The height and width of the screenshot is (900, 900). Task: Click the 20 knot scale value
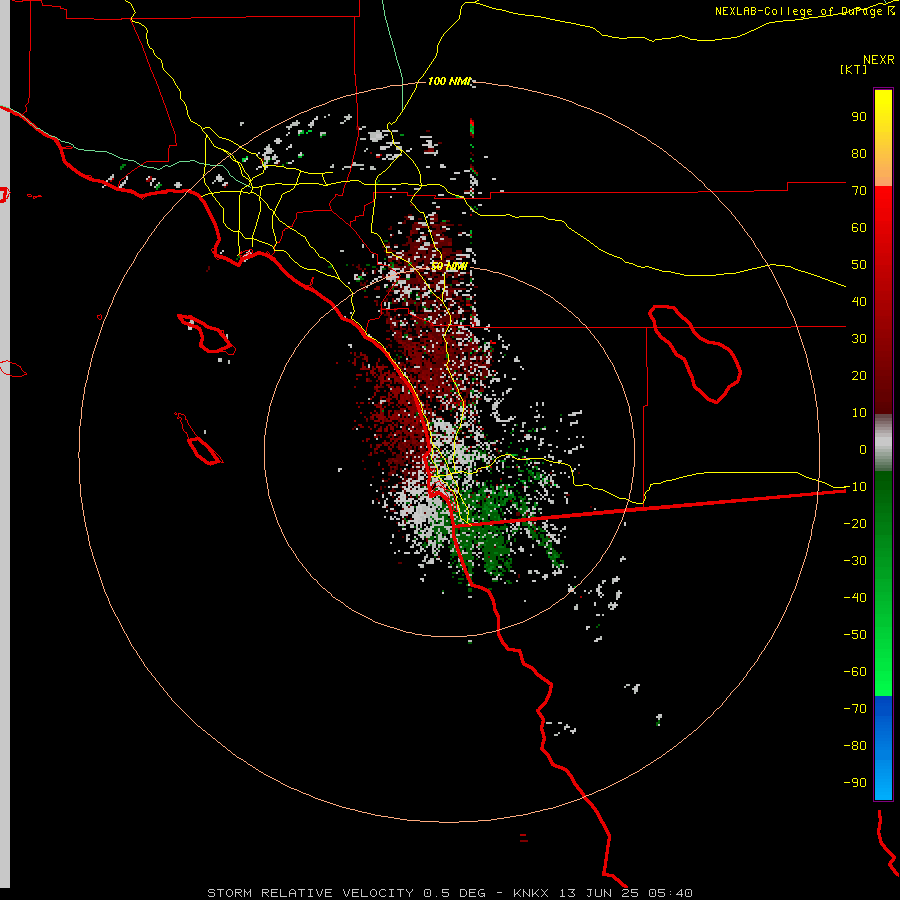[859, 376]
